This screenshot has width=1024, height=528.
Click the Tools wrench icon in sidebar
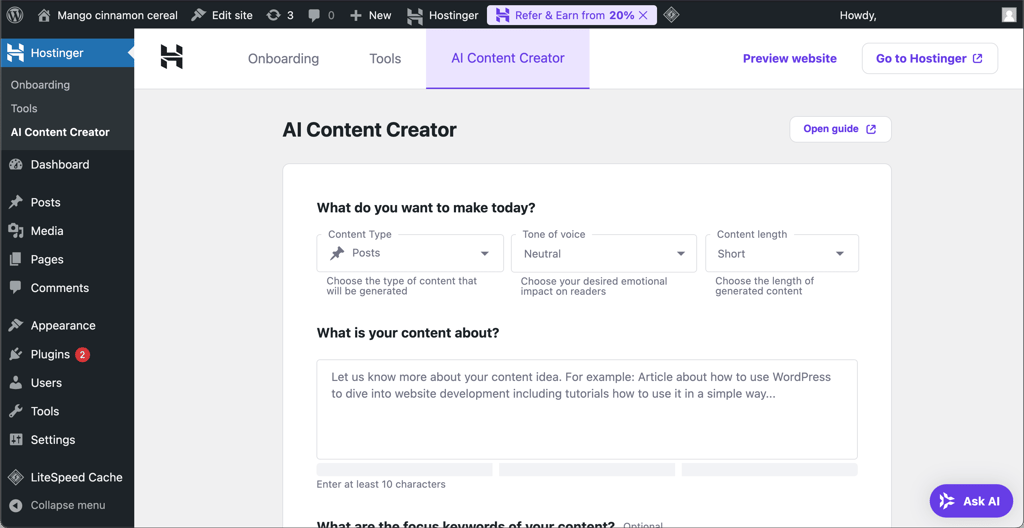point(16,412)
